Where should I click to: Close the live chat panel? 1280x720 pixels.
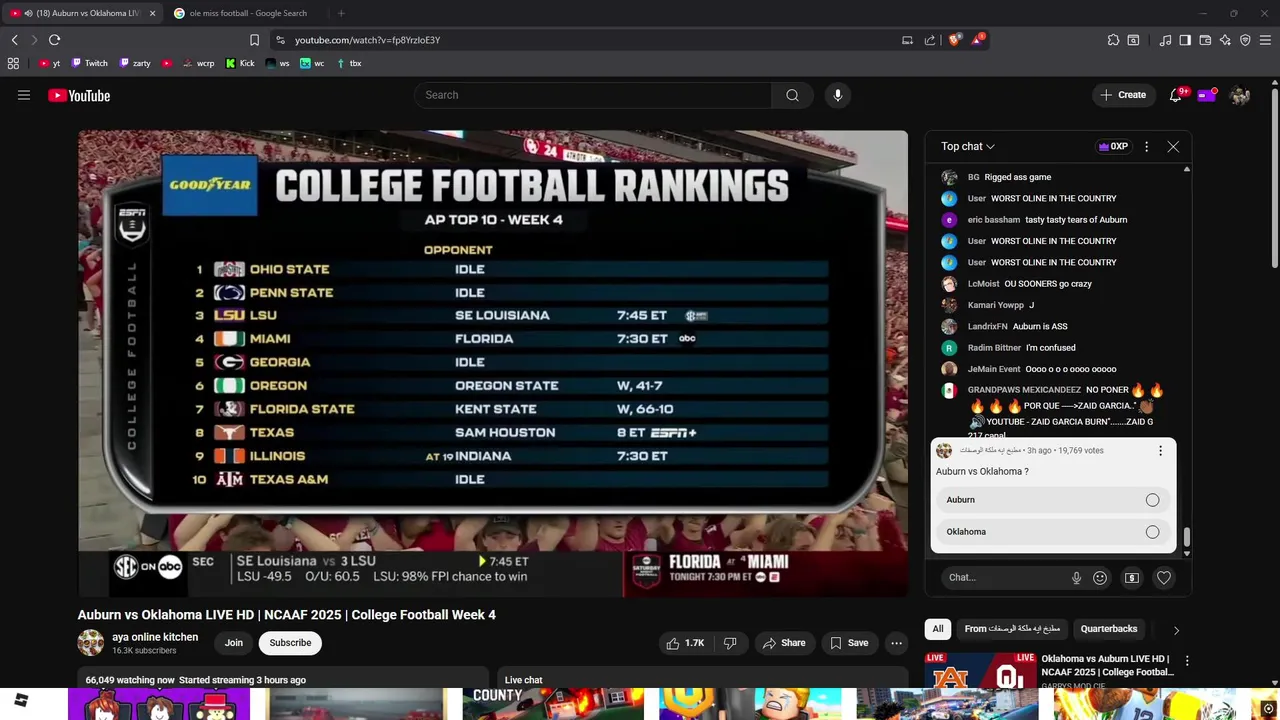pos(1173,146)
